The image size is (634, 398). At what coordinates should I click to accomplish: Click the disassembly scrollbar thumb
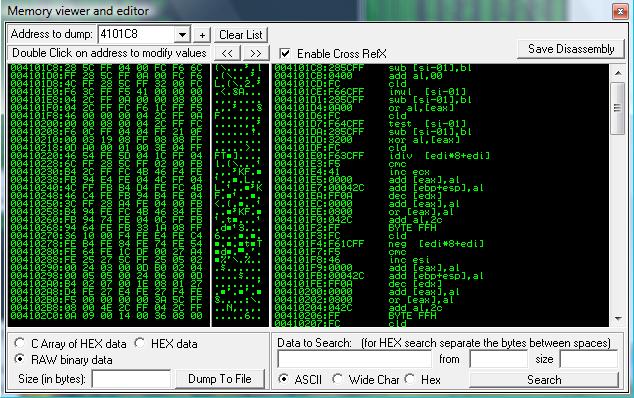(618, 108)
